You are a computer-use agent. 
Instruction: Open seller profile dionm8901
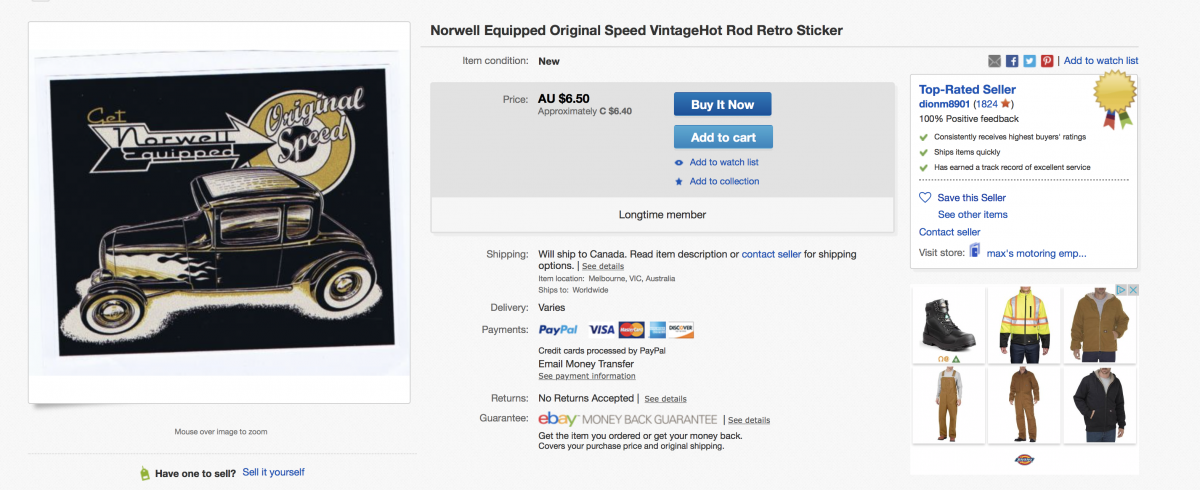[x=944, y=104]
